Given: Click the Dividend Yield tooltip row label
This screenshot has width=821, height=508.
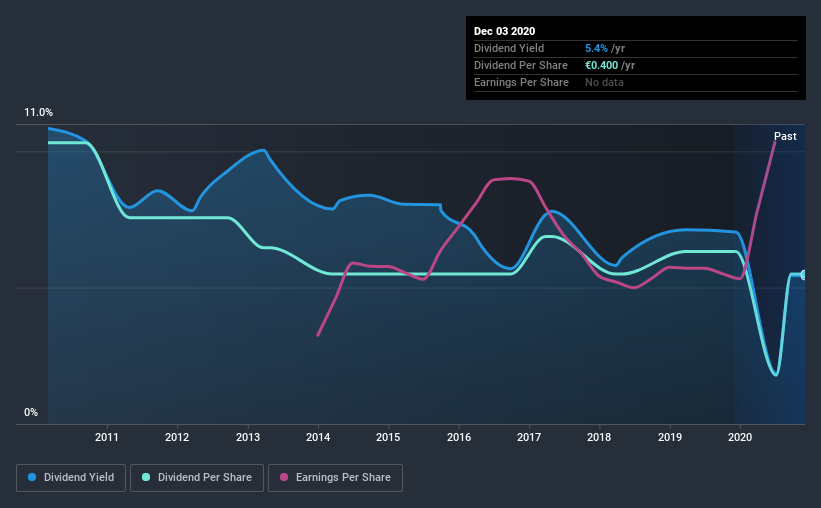Looking at the screenshot, I should tap(509, 48).
